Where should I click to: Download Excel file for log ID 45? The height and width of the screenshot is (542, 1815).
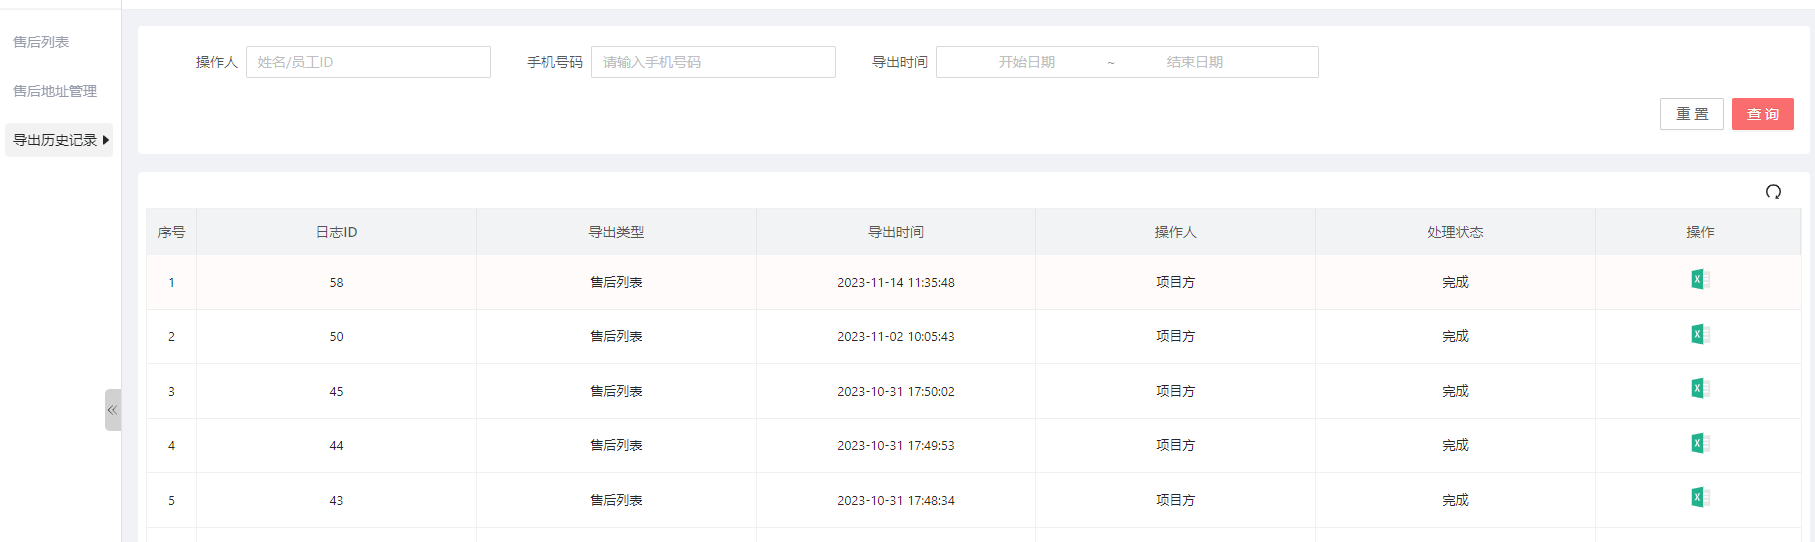(x=1699, y=389)
